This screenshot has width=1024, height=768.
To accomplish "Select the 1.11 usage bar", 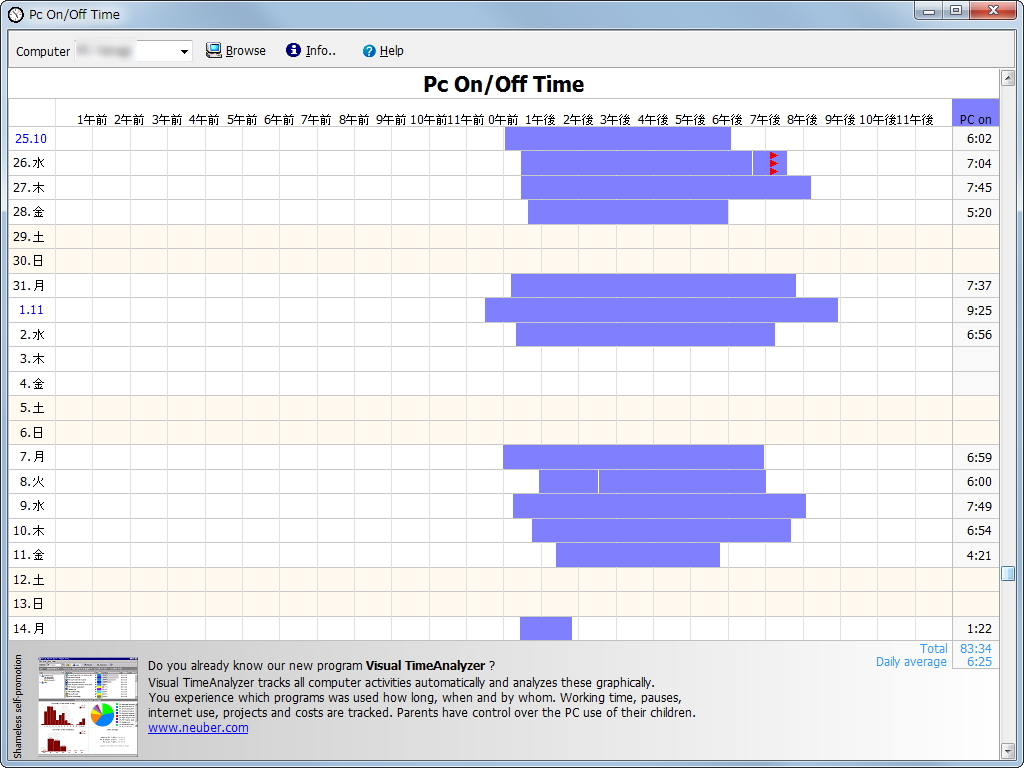I will (661, 310).
